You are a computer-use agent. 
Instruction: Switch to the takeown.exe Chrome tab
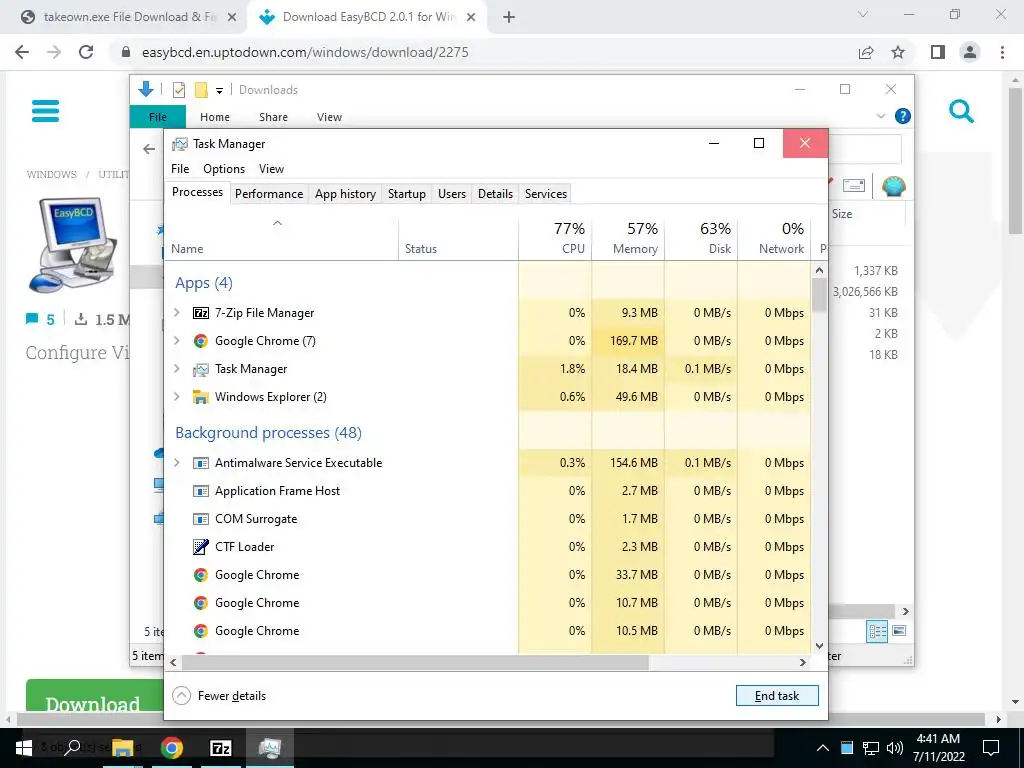click(x=129, y=17)
